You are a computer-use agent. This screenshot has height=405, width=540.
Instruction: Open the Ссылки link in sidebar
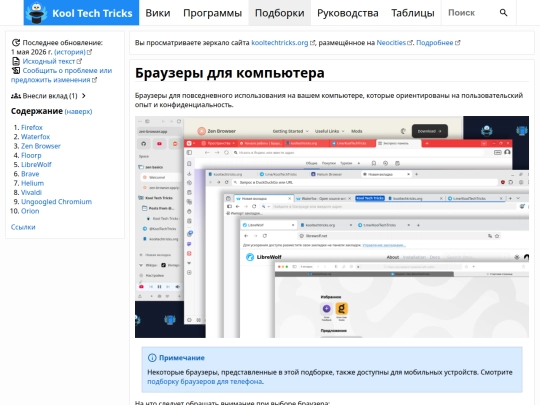(x=23, y=227)
